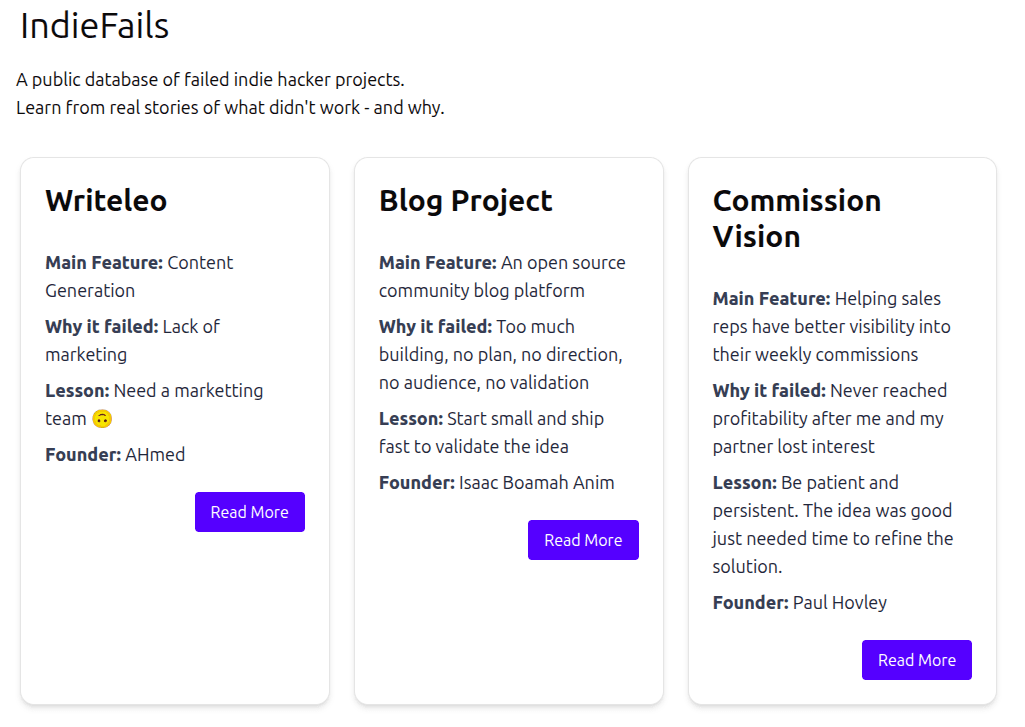Open Read More on Writeleo card
Viewport: 1025px width, 727px height.
tap(250, 512)
